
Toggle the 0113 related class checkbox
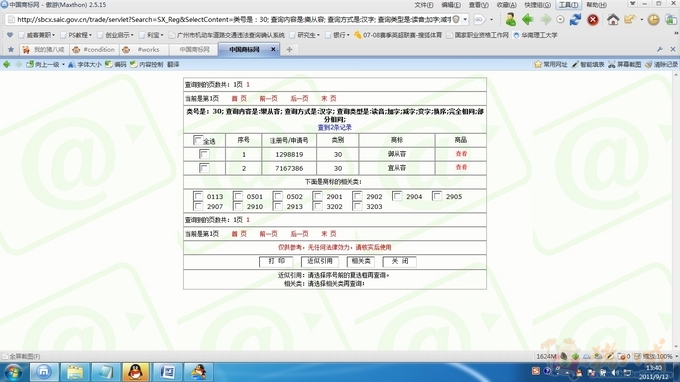pyautogui.click(x=198, y=196)
